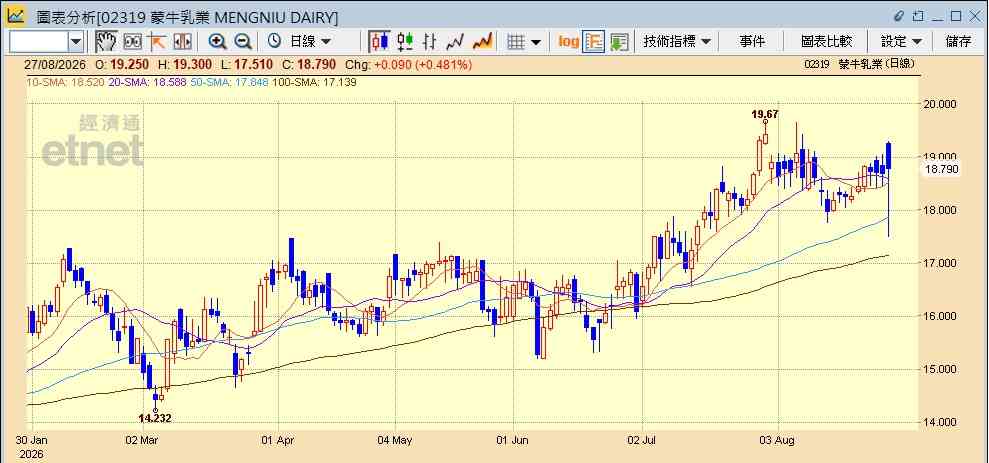
Task: Open the 設定 settings dropdown
Action: (901, 42)
